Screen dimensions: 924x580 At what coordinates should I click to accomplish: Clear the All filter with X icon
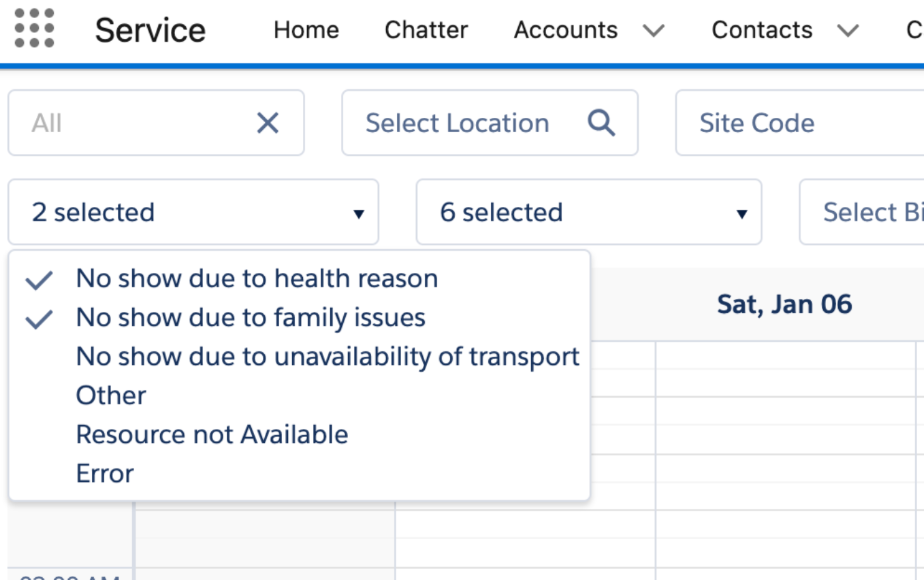(x=267, y=123)
